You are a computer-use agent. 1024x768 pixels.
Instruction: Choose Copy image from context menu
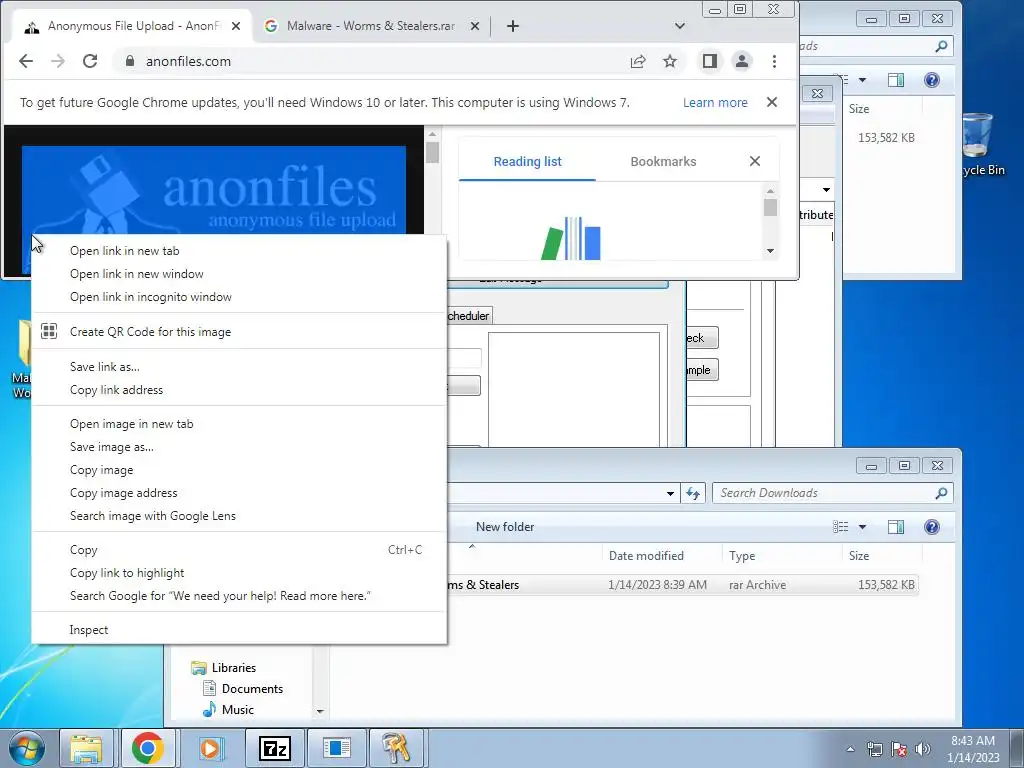coord(239,470)
